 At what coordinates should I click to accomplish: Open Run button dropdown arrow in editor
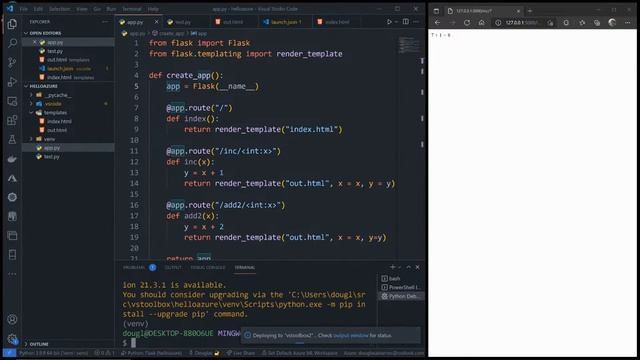point(396,22)
